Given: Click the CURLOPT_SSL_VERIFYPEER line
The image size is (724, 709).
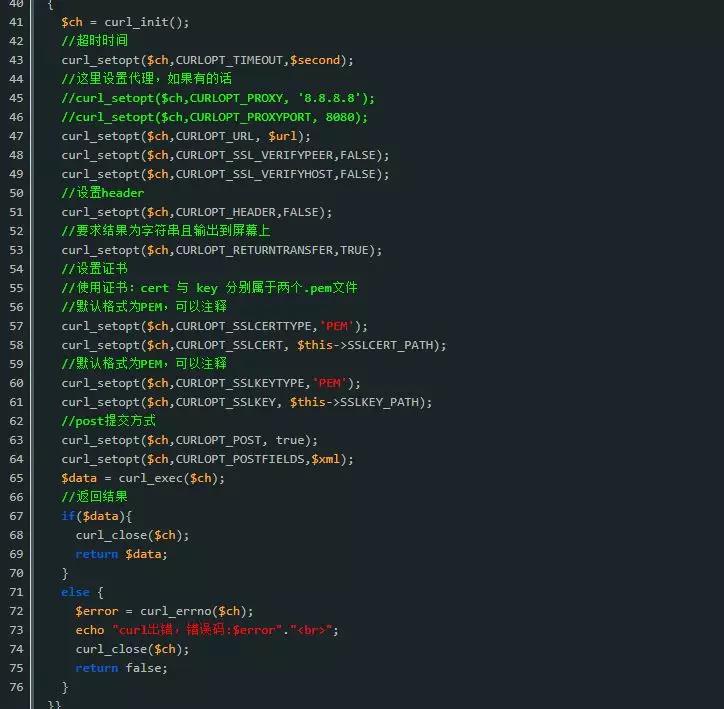Looking at the screenshot, I should pos(225,155).
